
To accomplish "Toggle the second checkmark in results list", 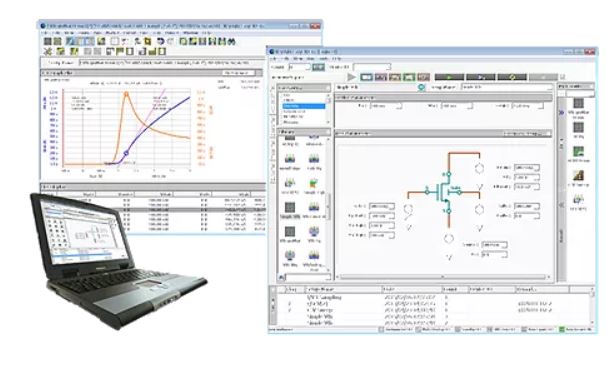I will click(290, 310).
